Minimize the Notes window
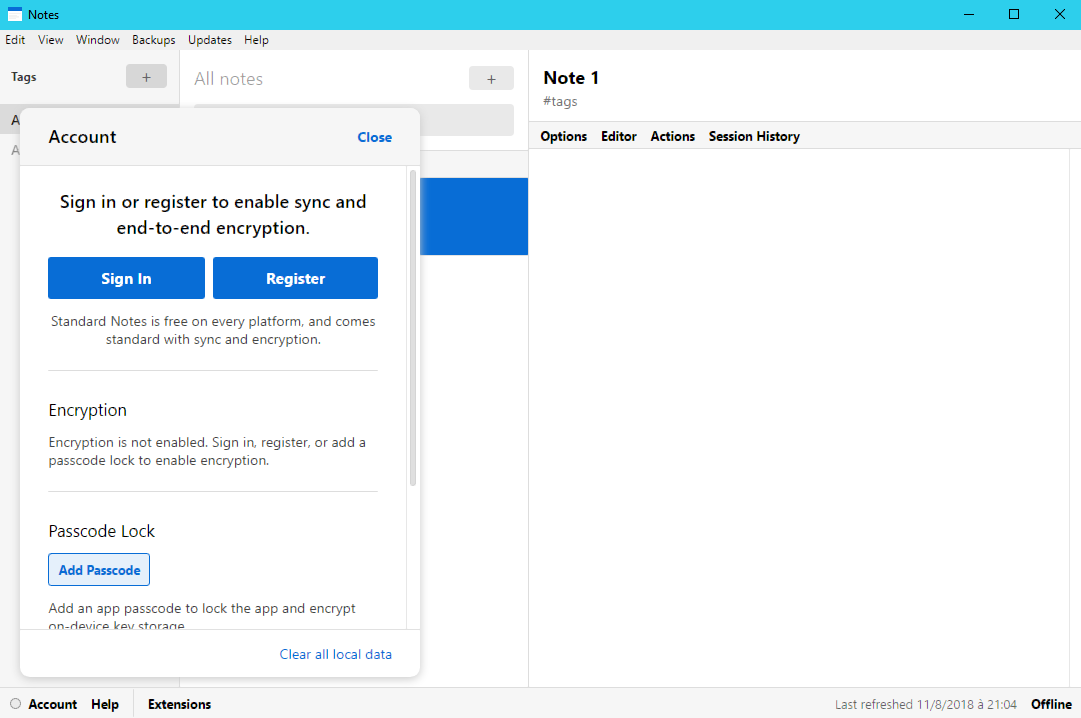The width and height of the screenshot is (1081, 718). pyautogui.click(x=969, y=14)
